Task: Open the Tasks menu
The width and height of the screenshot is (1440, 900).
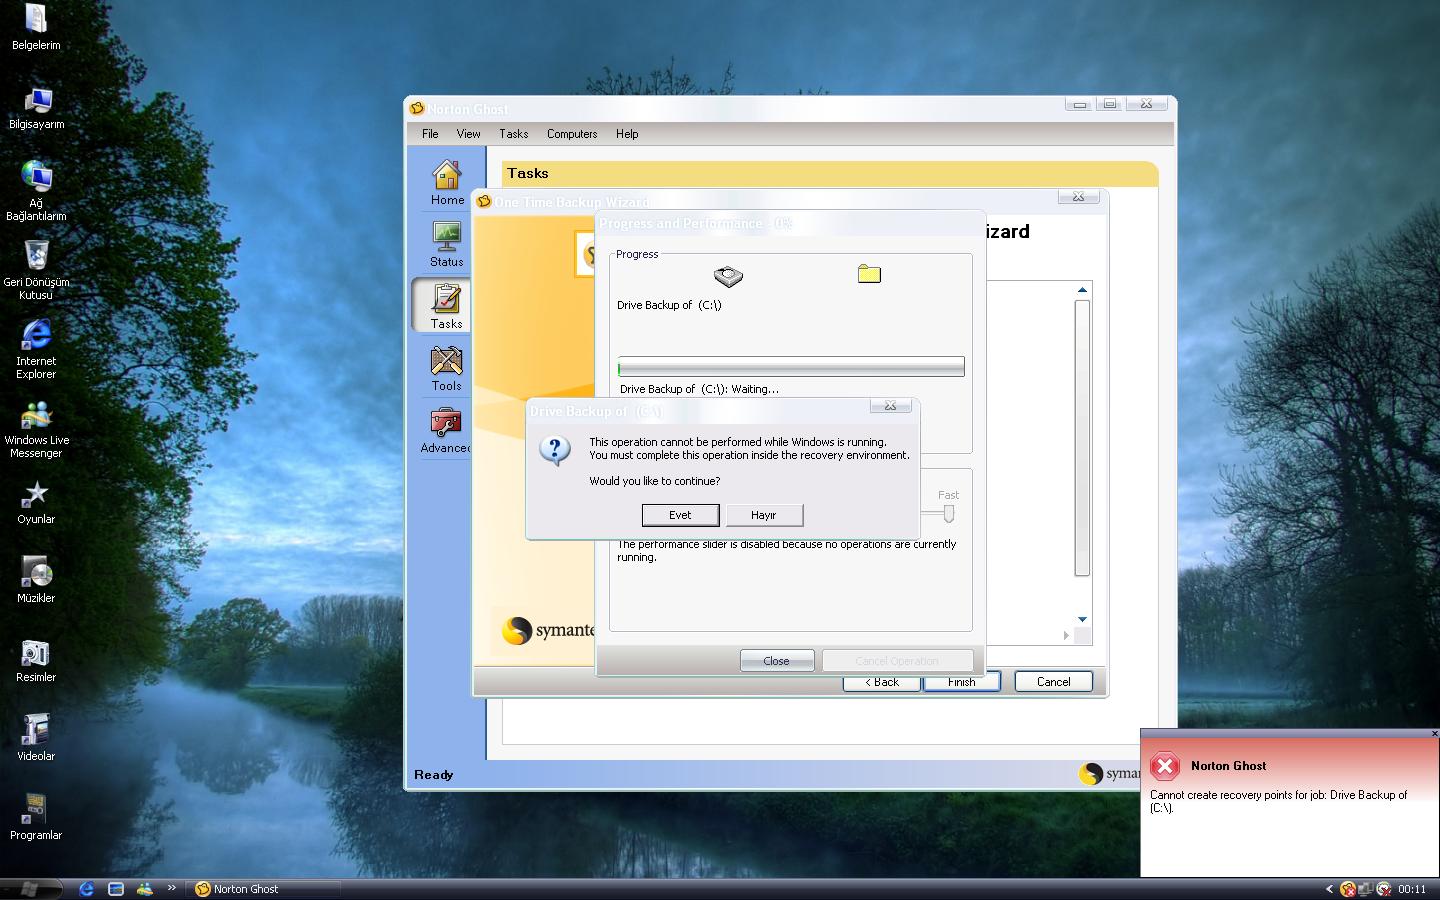Action: coord(513,134)
